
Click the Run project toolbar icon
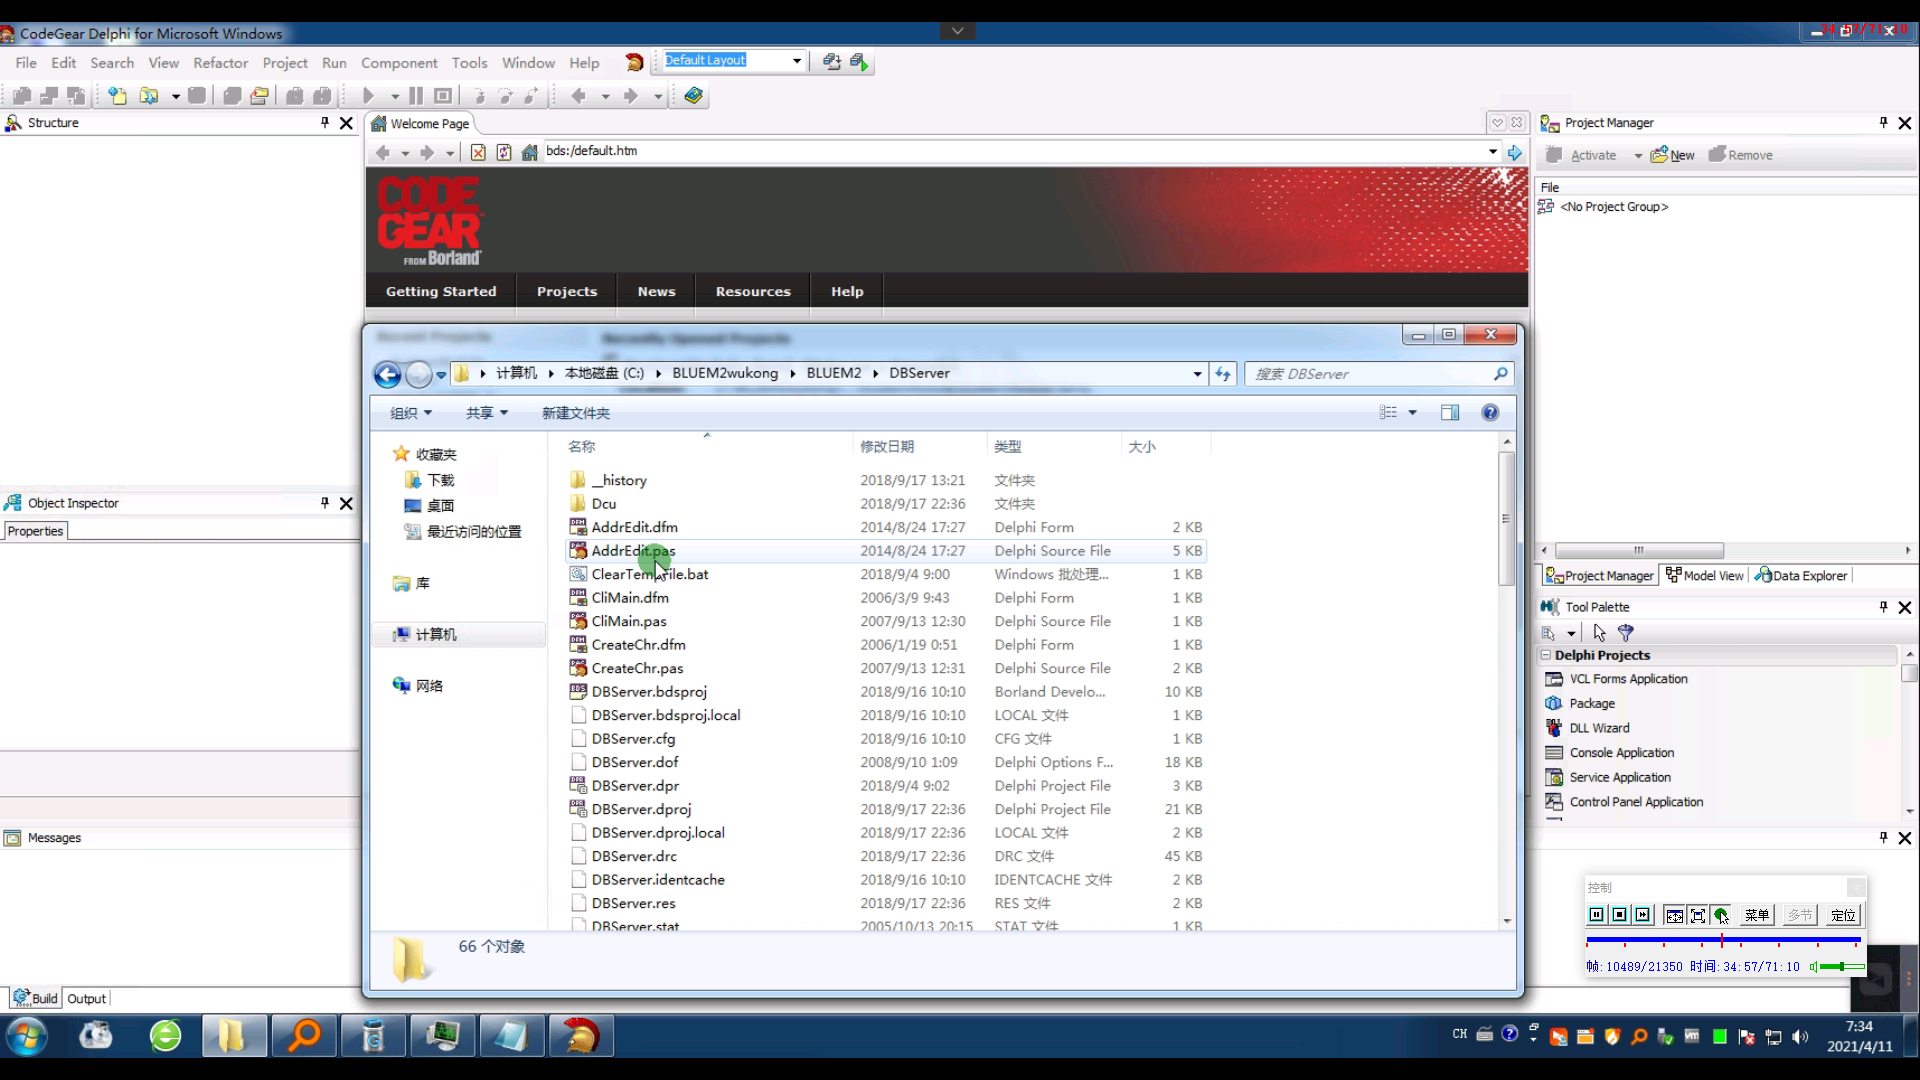[x=368, y=95]
